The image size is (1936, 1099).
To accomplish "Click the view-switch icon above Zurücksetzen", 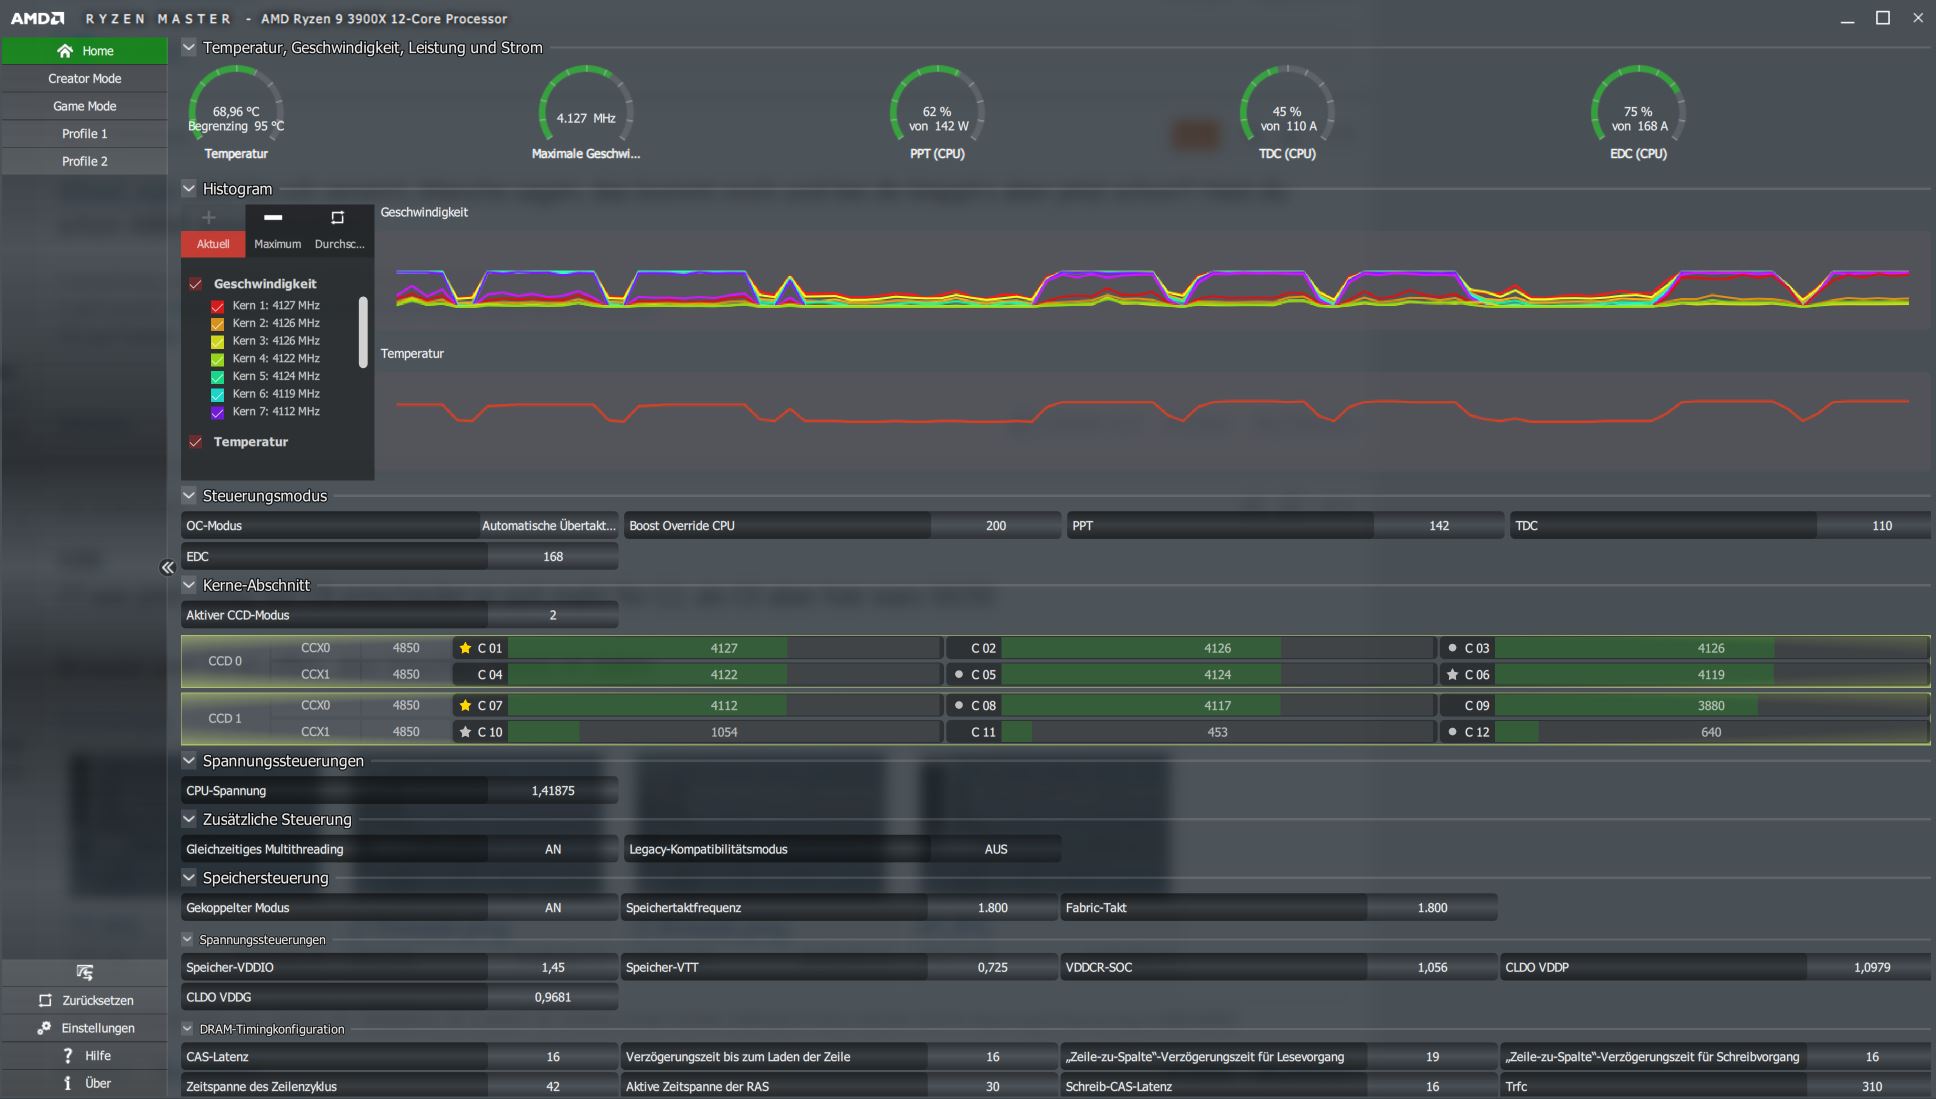I will pyautogui.click(x=84, y=972).
